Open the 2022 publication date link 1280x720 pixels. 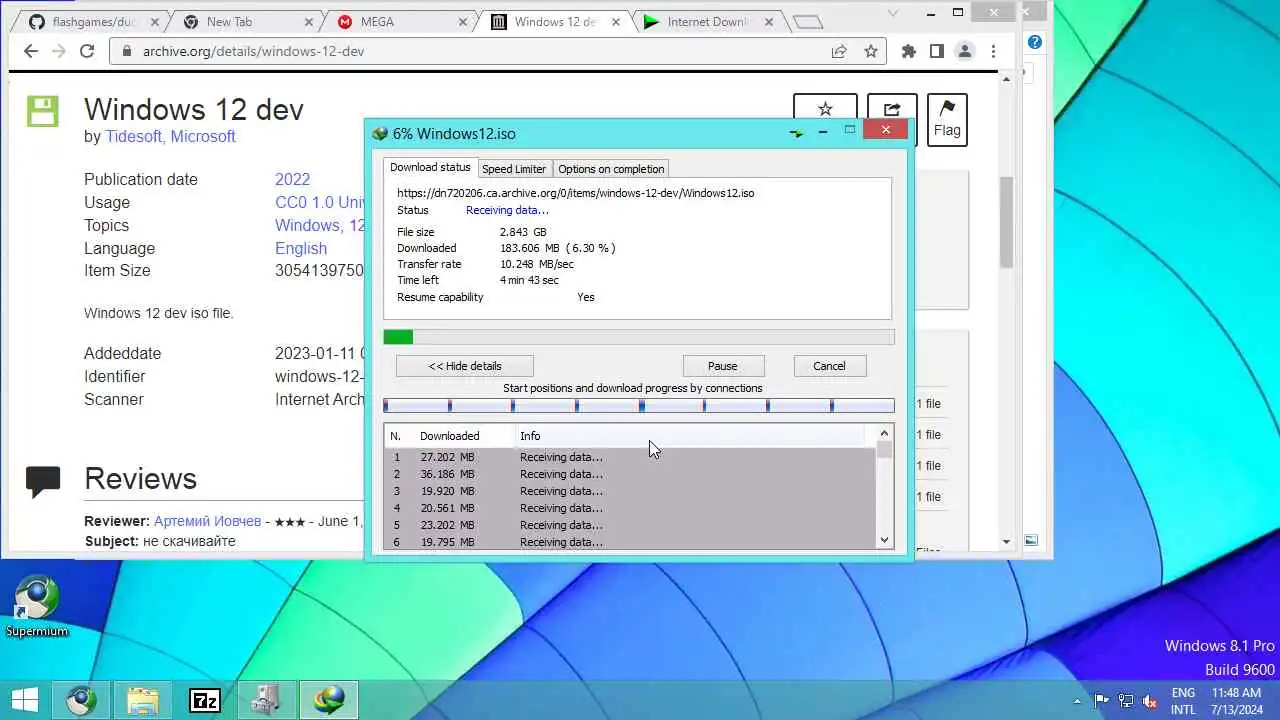click(293, 180)
